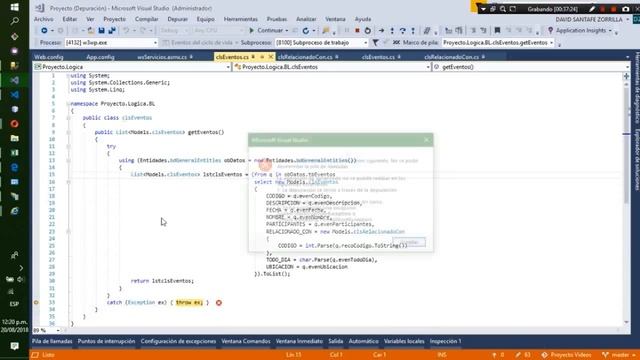
Task: Click the Visual Studio icon in the taskbar
Action: pyautogui.click(x=15, y=80)
